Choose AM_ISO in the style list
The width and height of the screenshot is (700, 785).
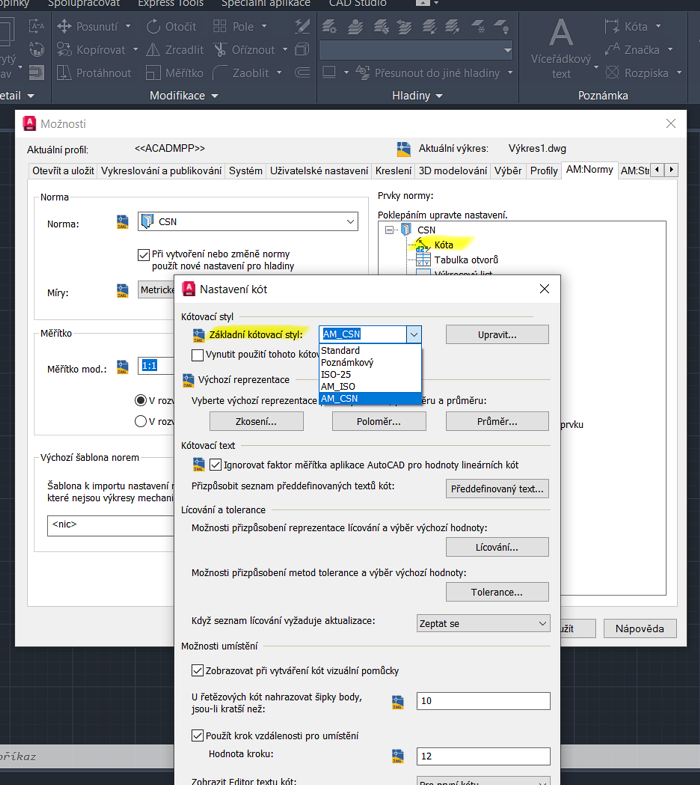click(x=370, y=386)
